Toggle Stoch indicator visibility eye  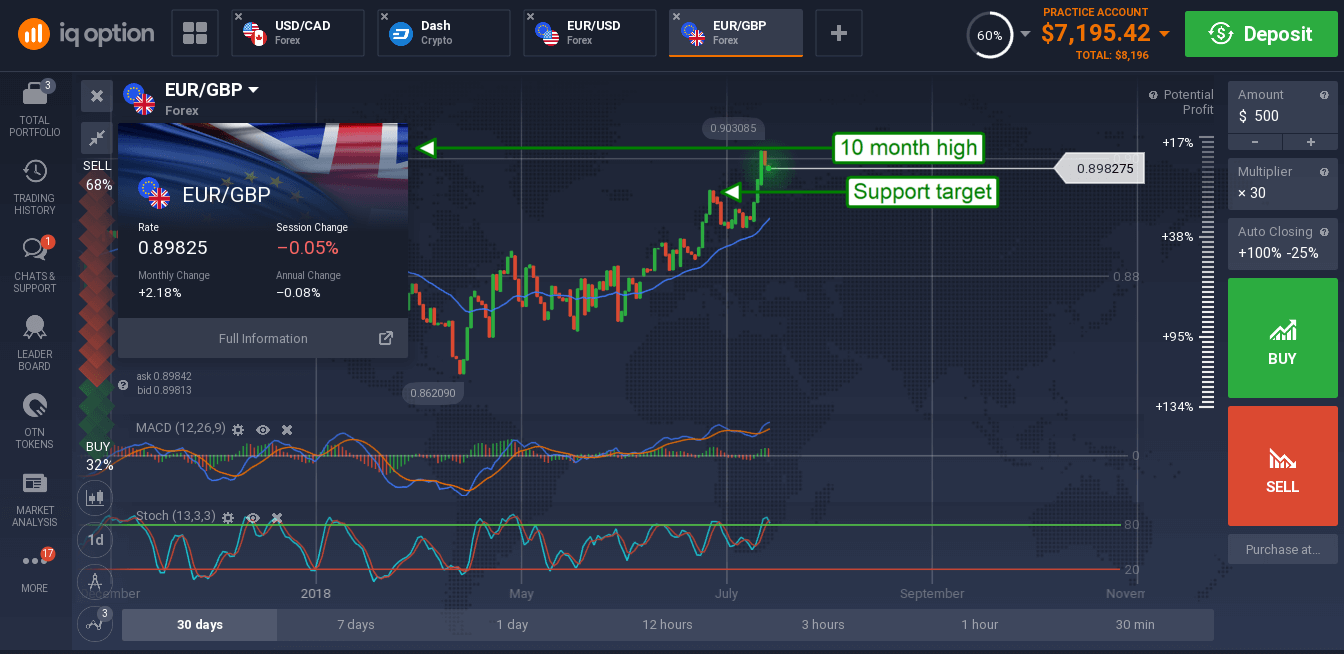(253, 517)
